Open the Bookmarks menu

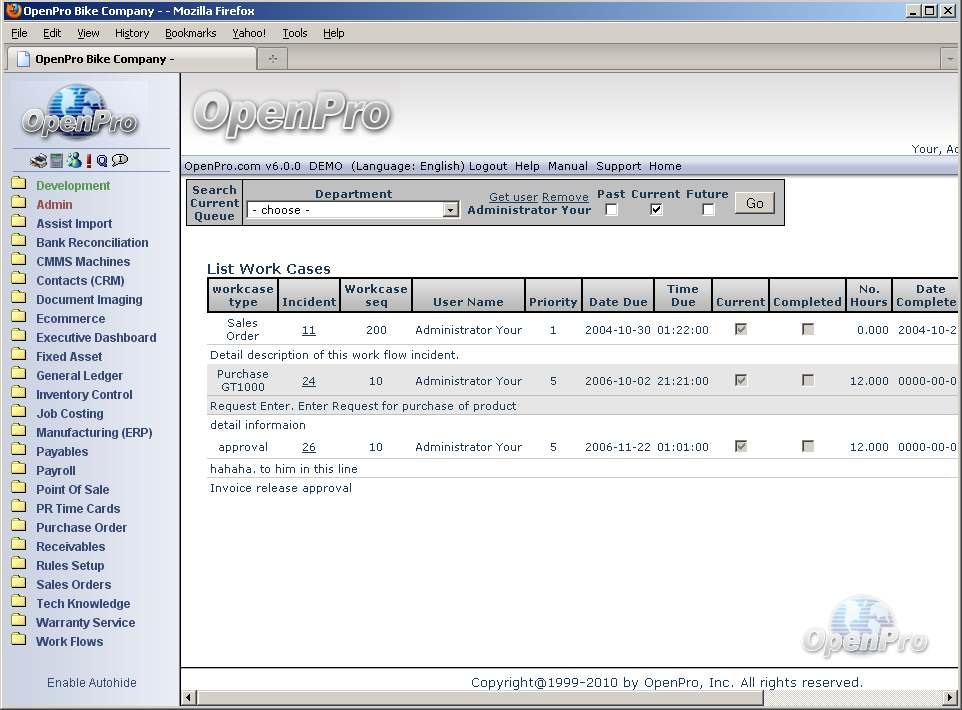click(x=190, y=33)
